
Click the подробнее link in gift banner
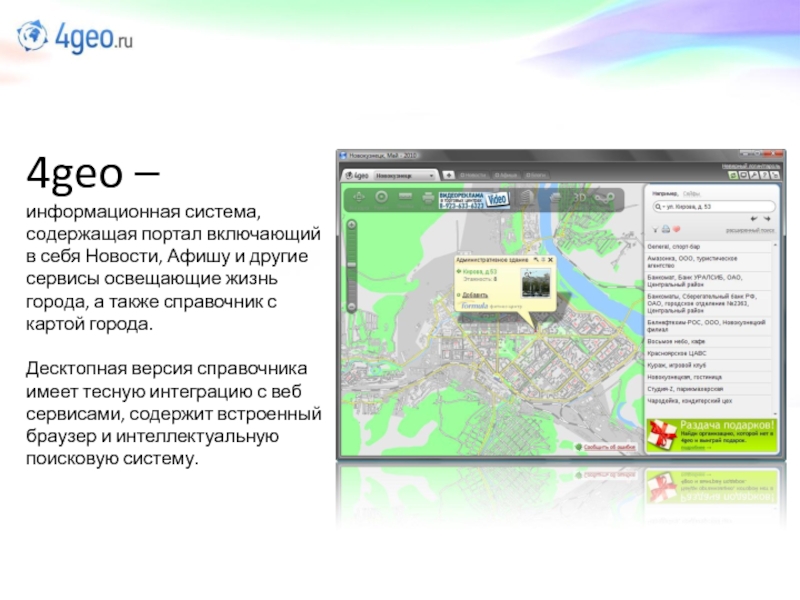pyautogui.click(x=695, y=447)
